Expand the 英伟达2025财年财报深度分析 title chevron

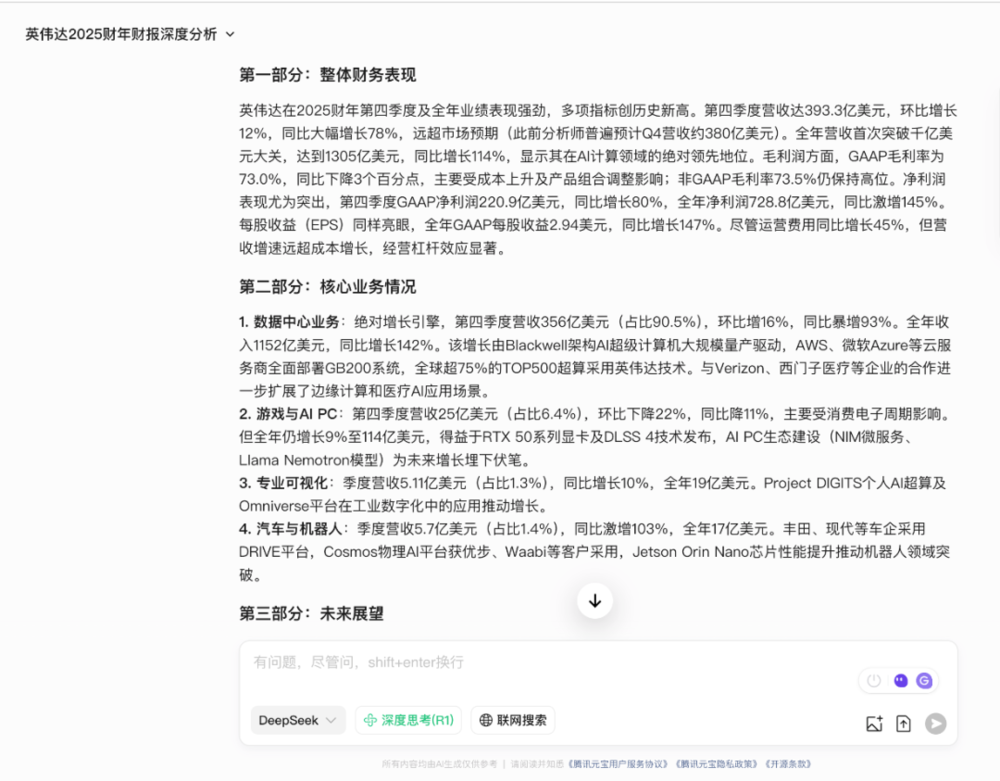[x=231, y=34]
